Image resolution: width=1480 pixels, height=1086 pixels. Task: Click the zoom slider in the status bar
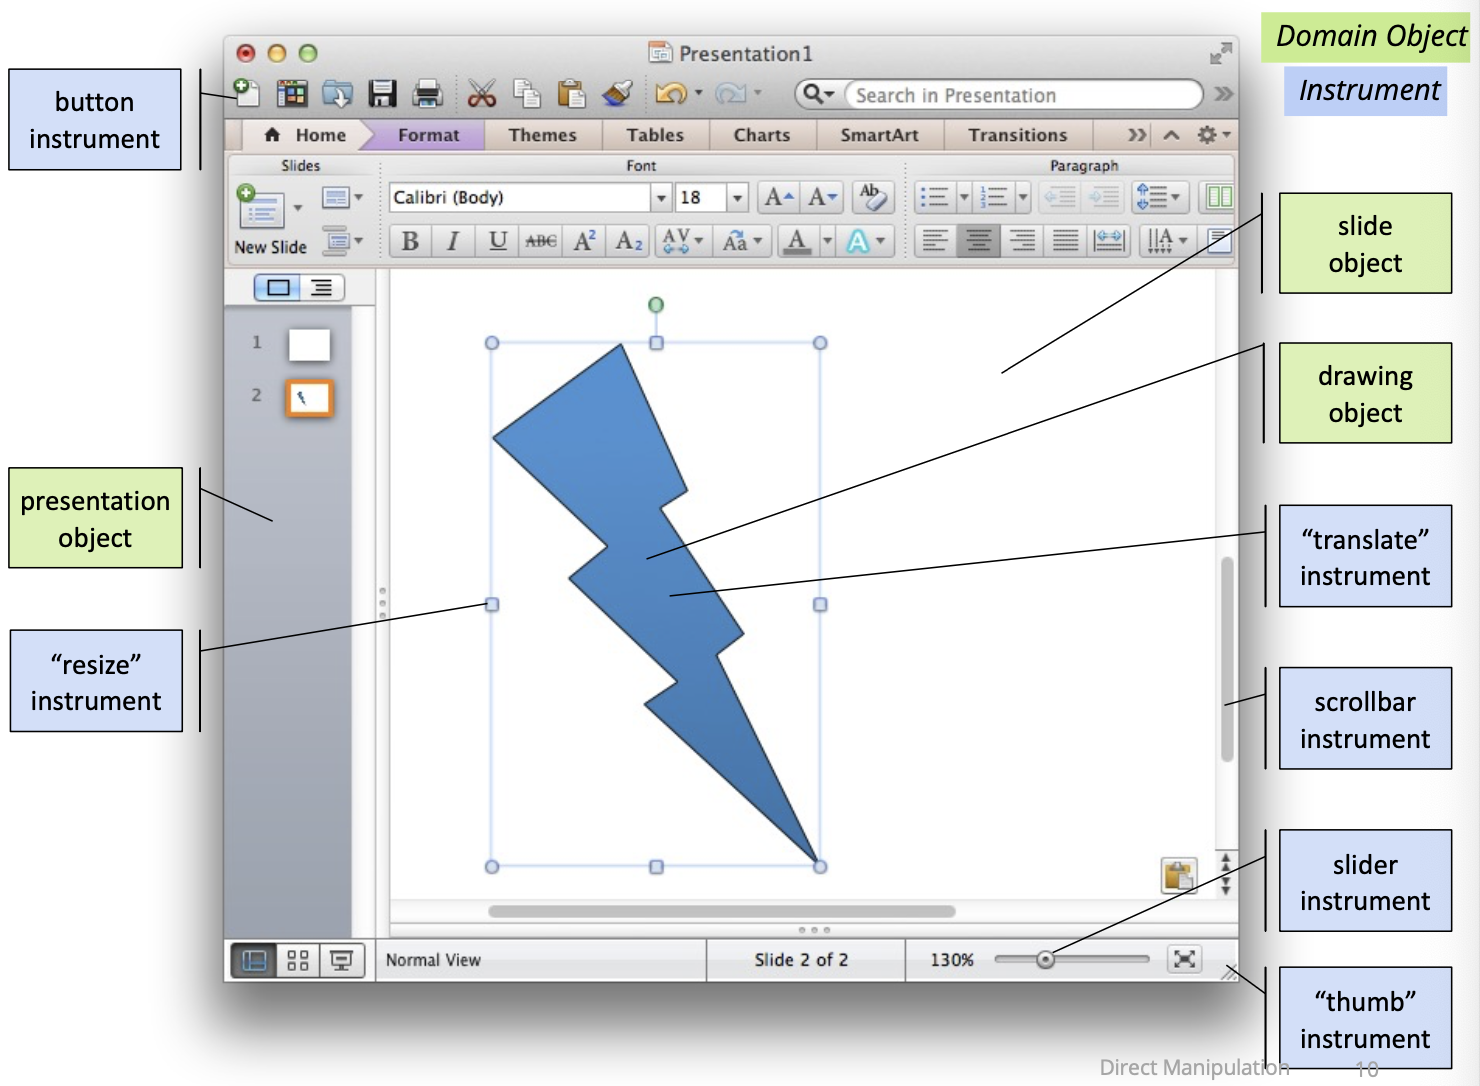pos(1045,960)
